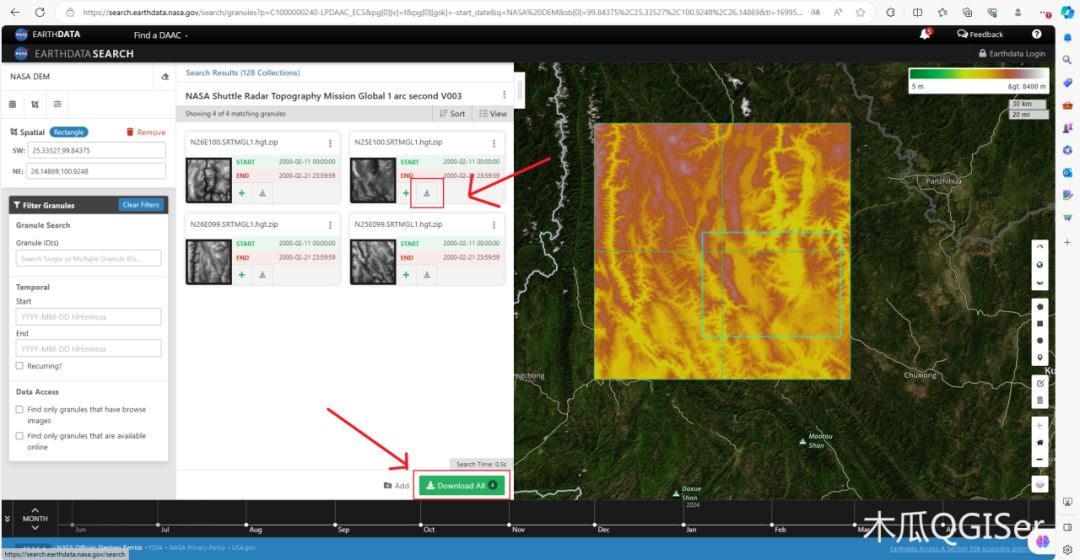Select the polygon spatial draw tool
The height and width of the screenshot is (560, 1080).
point(1040,307)
